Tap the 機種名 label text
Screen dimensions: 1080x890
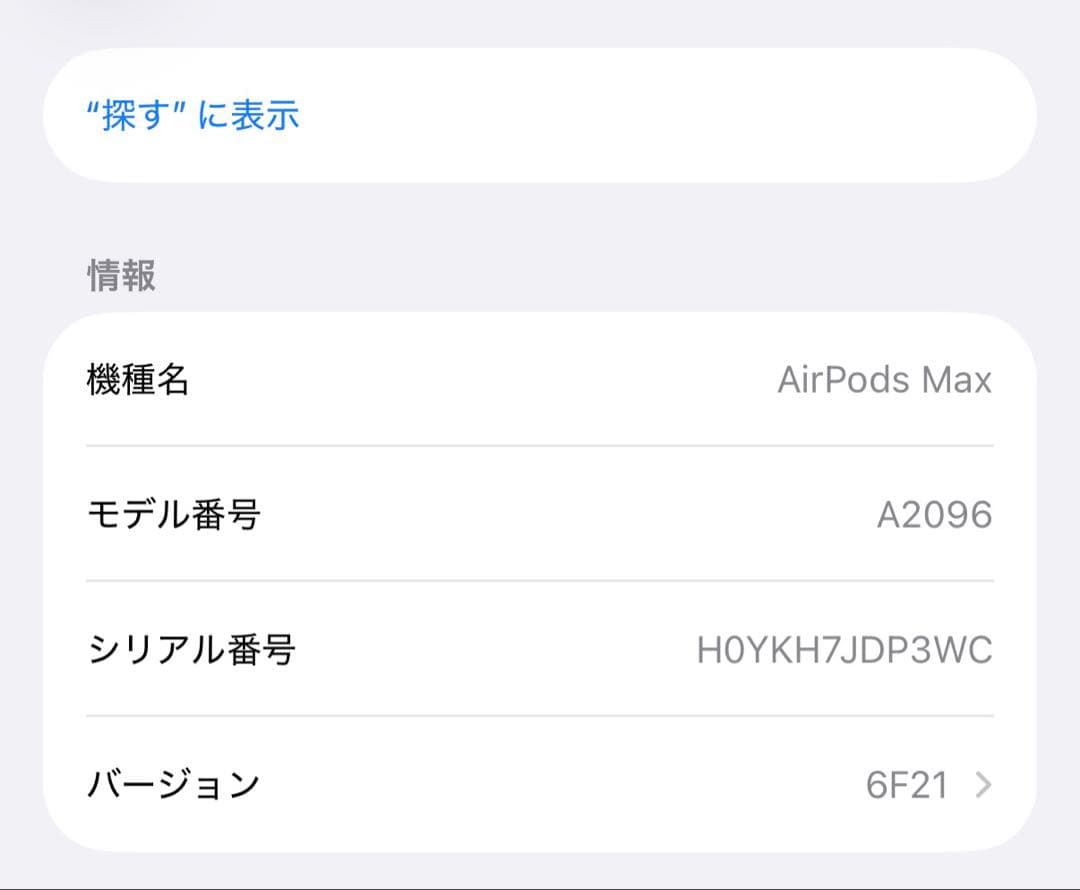coord(138,379)
